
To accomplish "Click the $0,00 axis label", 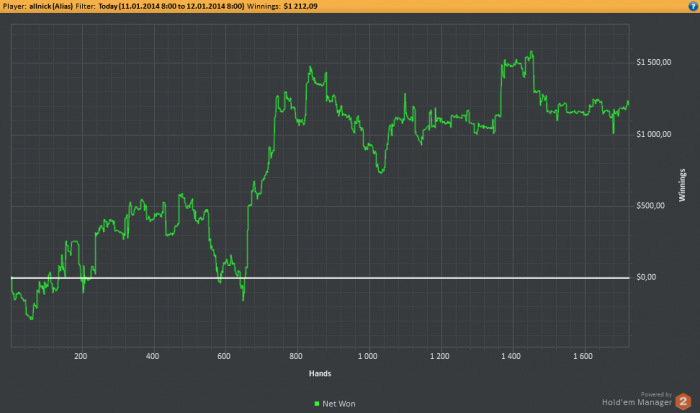I will tap(646, 277).
